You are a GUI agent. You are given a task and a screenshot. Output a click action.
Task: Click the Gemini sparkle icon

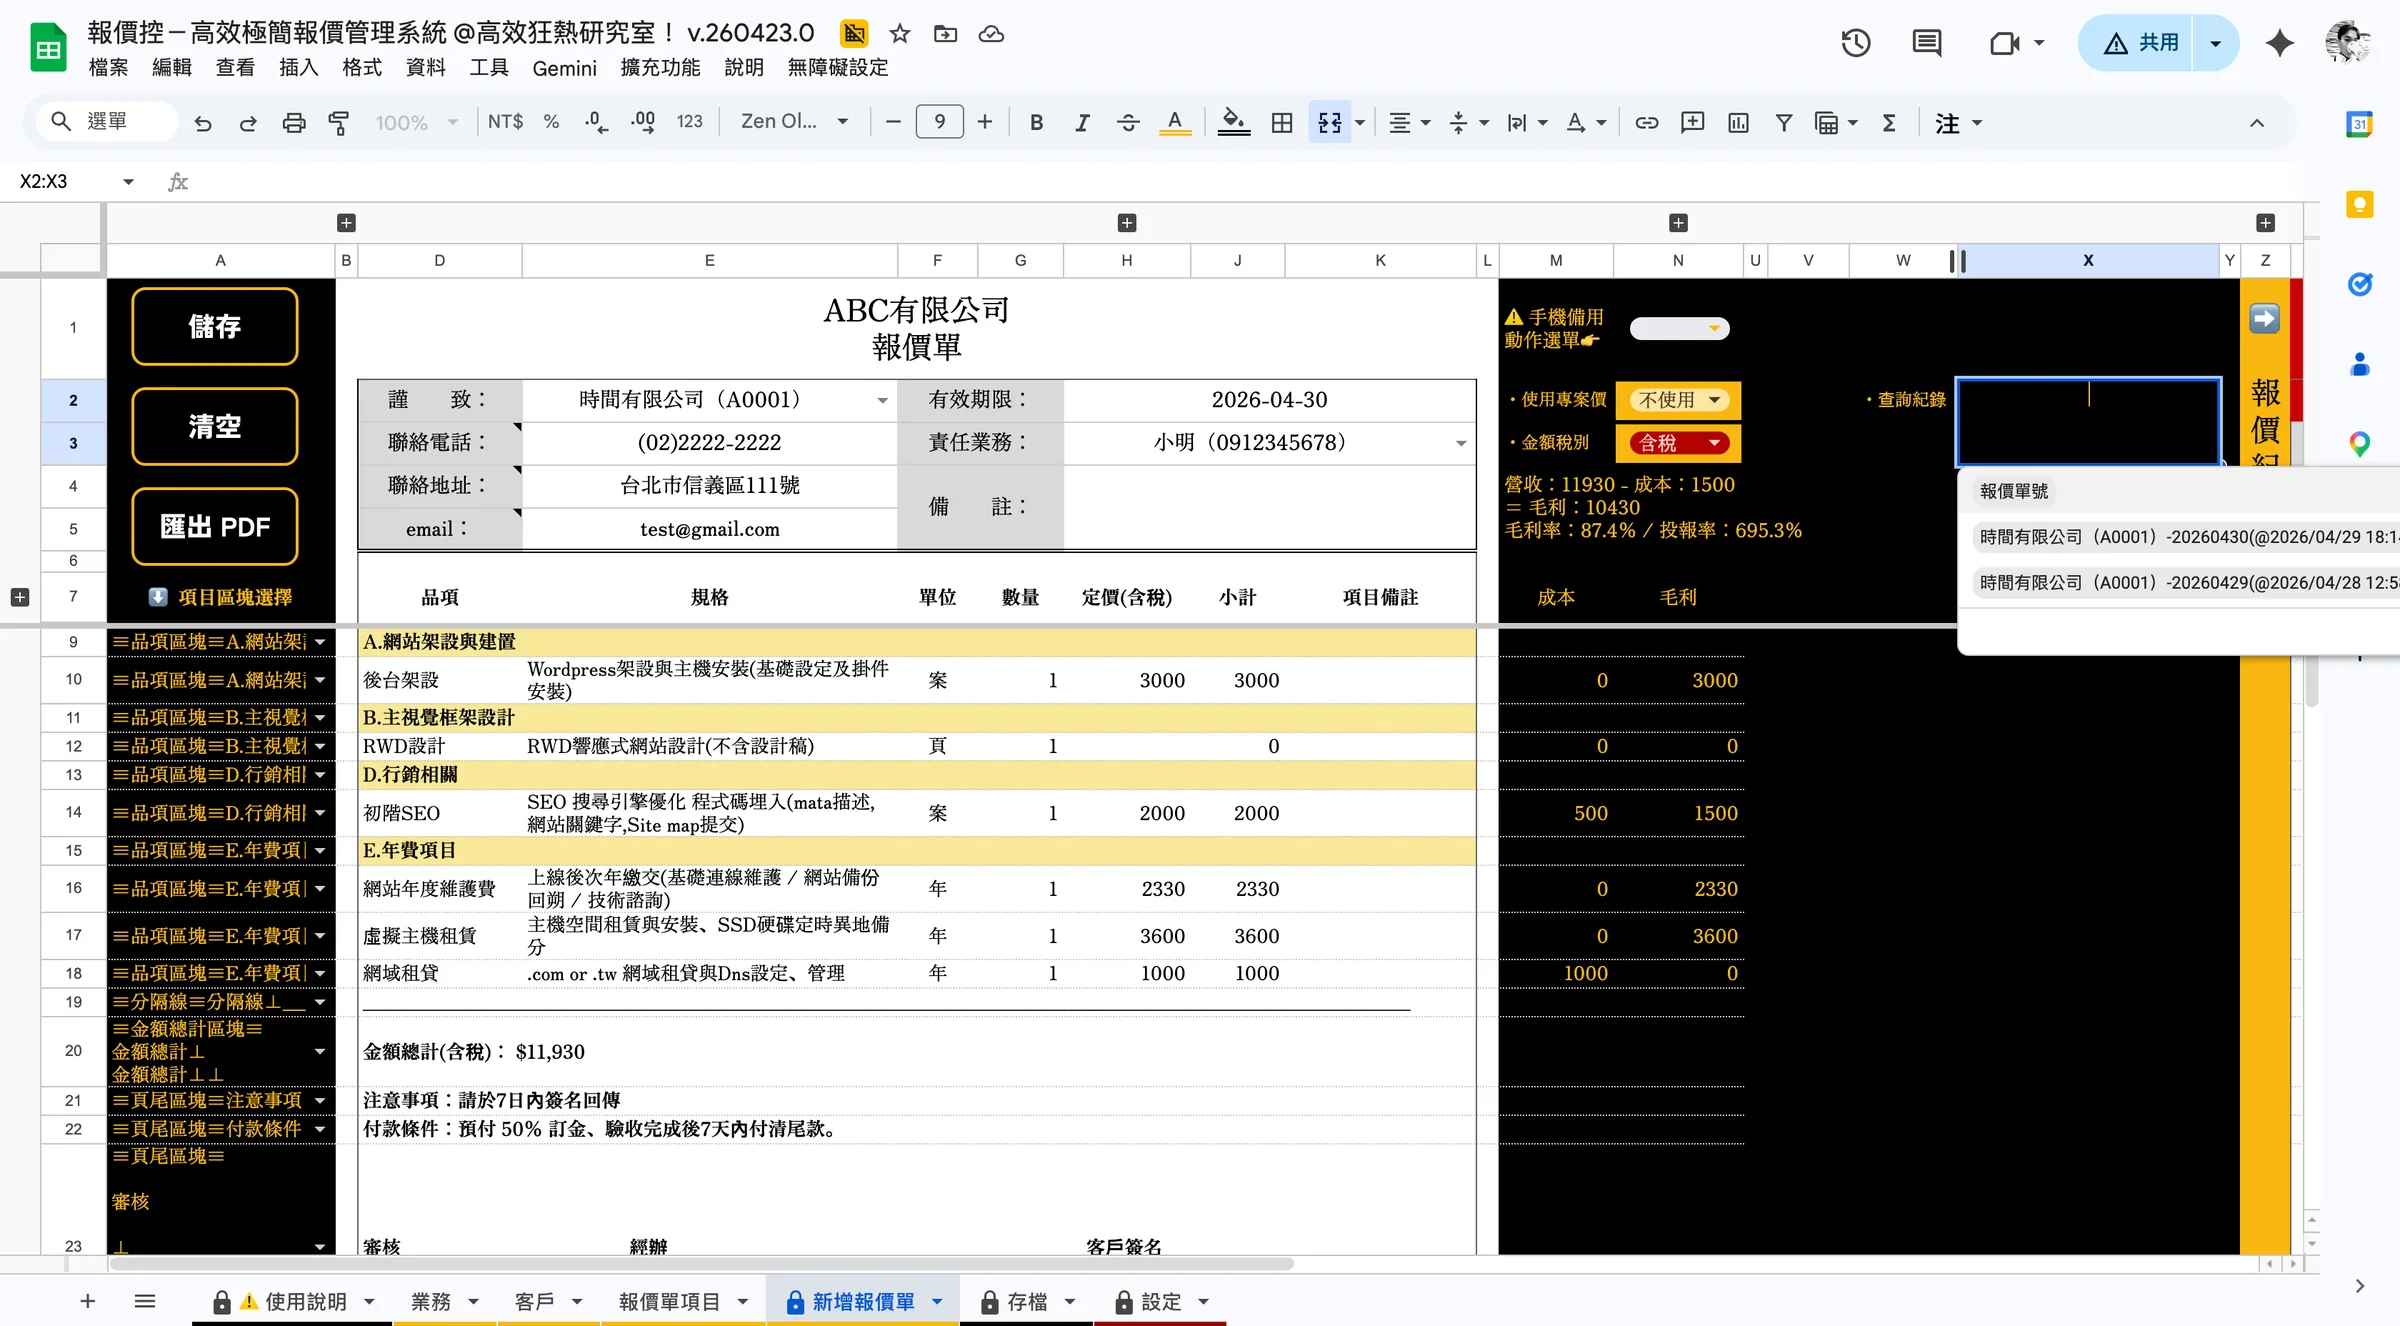pos(2280,43)
